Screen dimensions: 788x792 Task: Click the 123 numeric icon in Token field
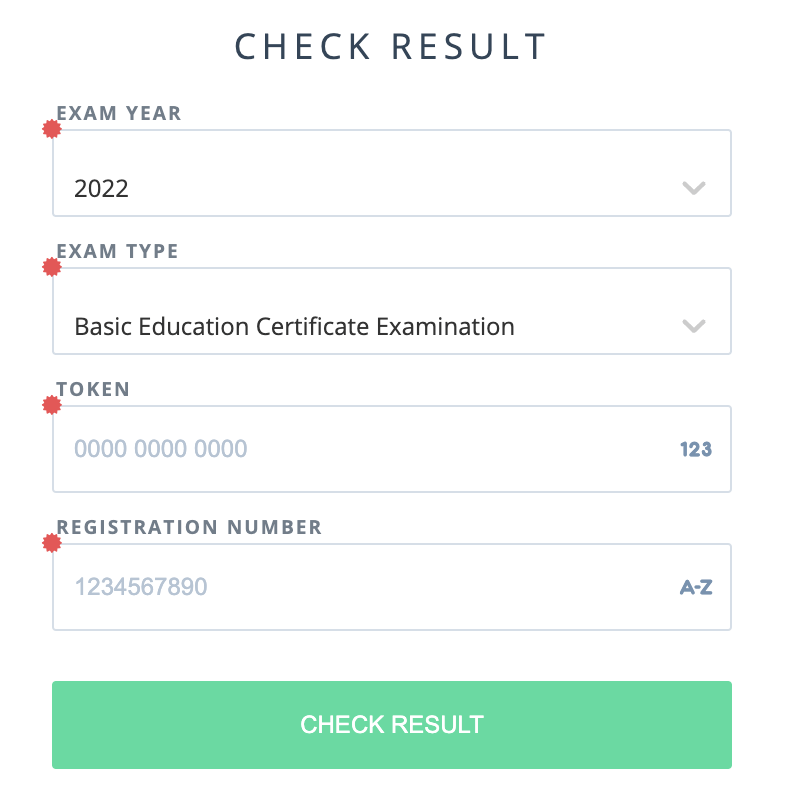(696, 449)
